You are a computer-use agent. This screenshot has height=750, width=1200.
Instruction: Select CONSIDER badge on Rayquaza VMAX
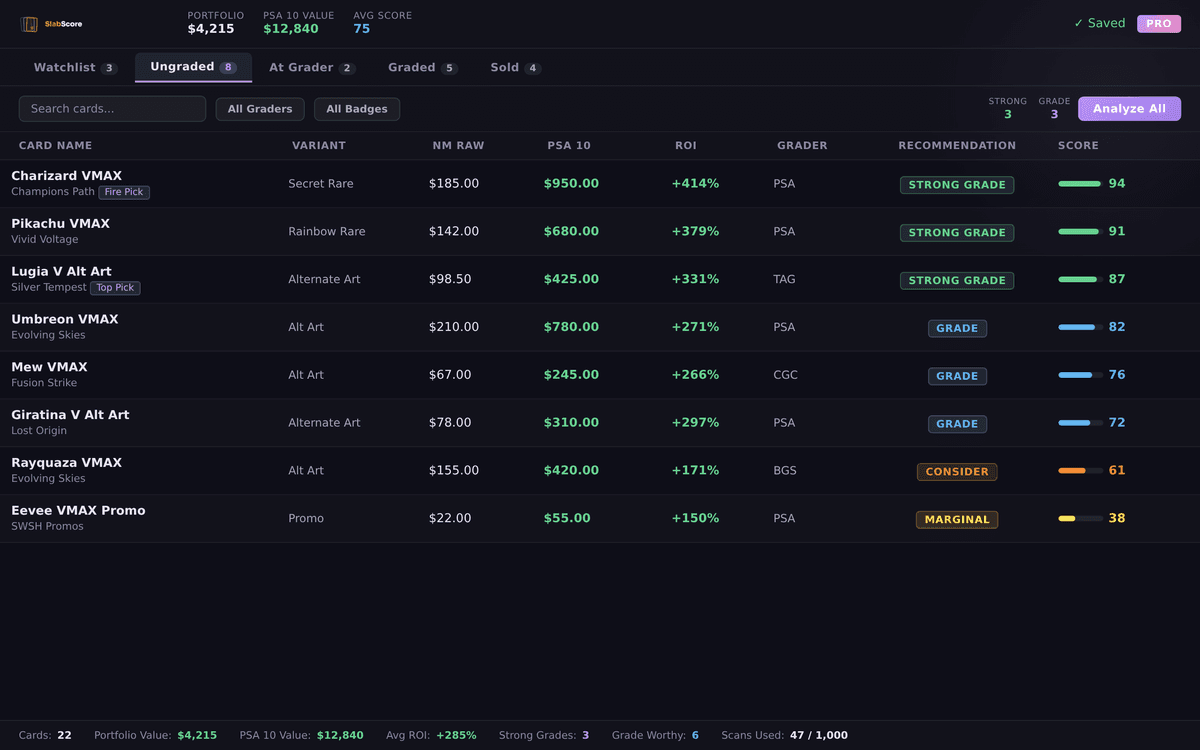pos(956,471)
